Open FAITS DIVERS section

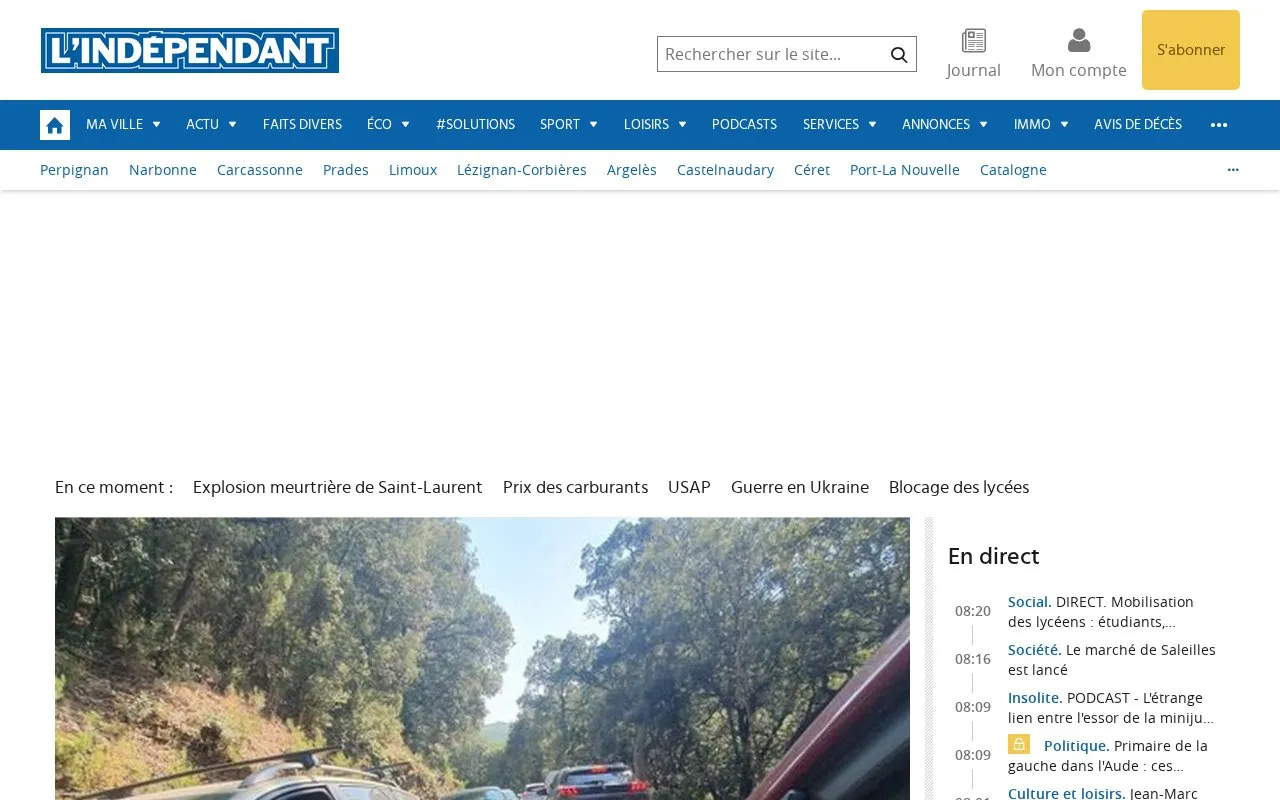[x=302, y=125]
